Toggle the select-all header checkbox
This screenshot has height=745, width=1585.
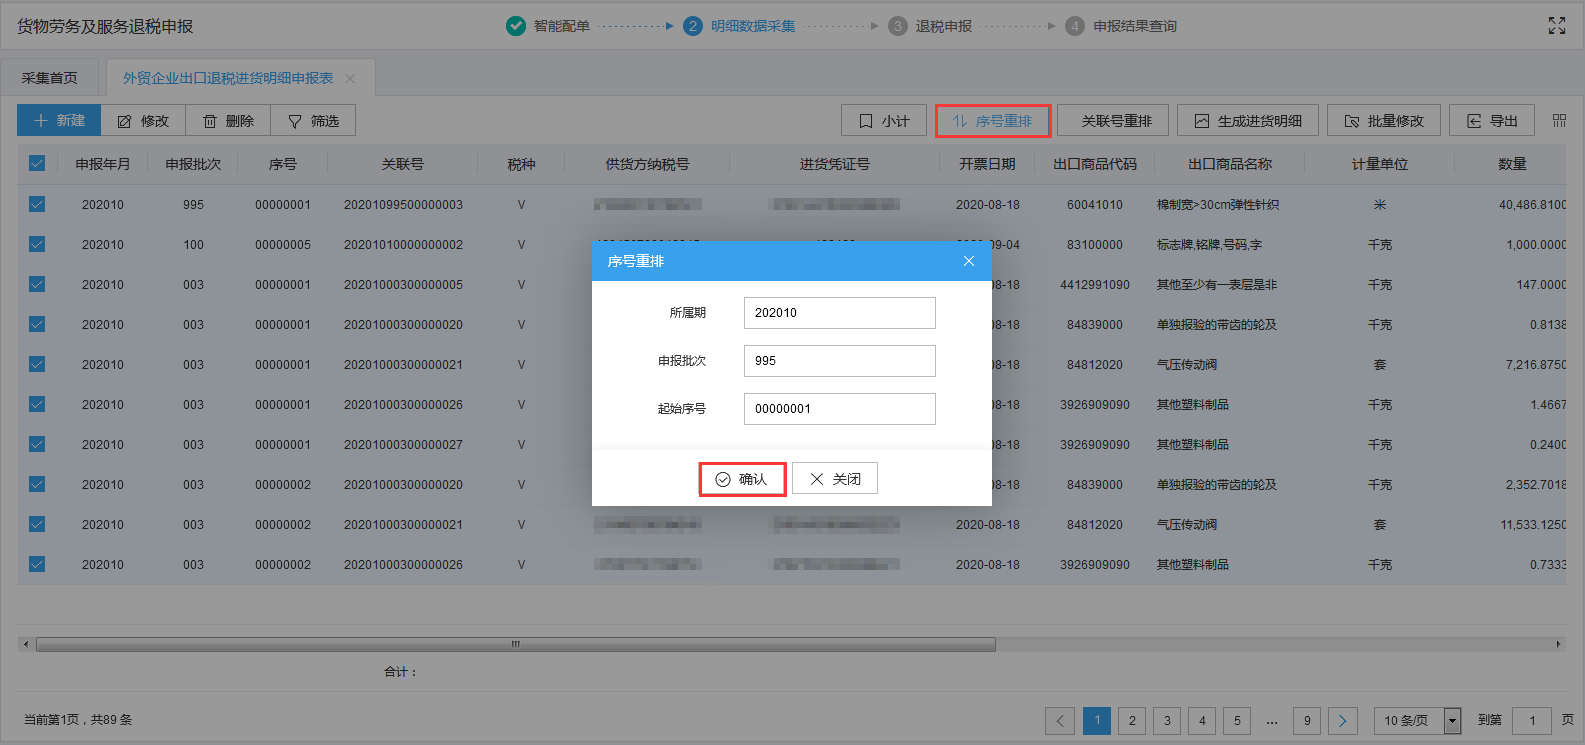pos(37,163)
